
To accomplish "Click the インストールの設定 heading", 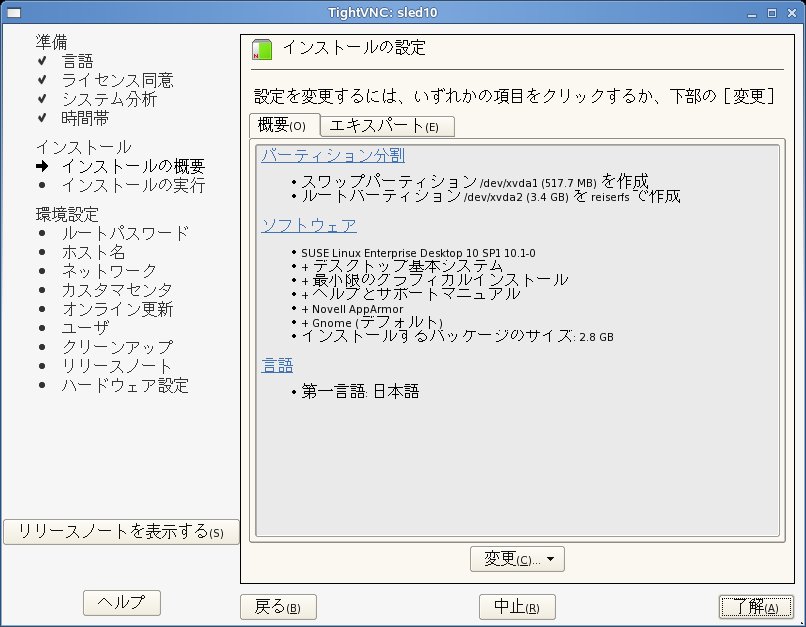I will click(x=354, y=48).
